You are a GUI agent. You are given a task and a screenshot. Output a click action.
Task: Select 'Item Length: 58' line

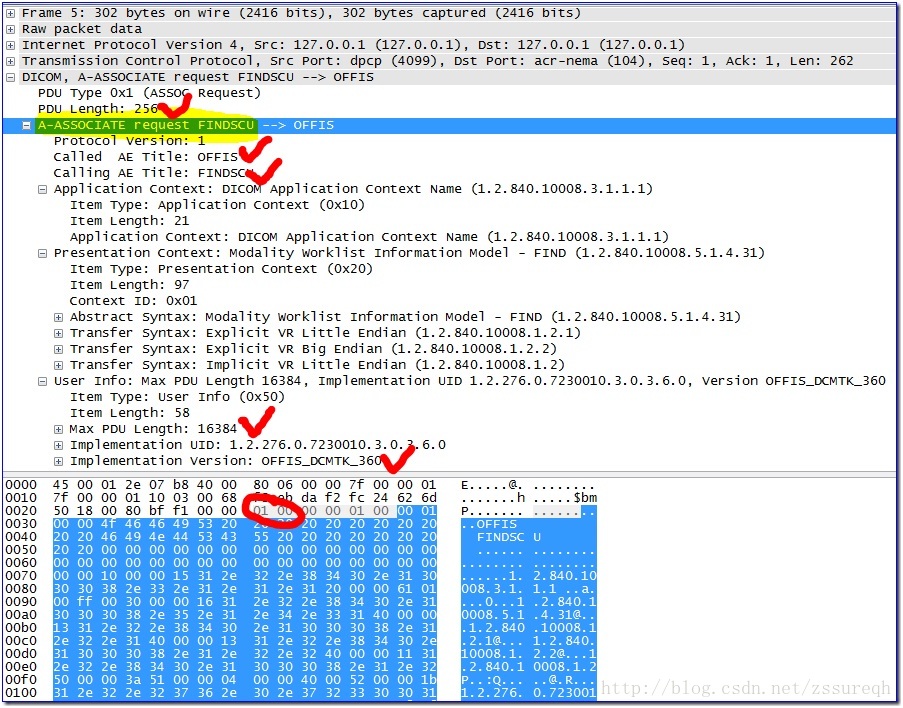[130, 414]
